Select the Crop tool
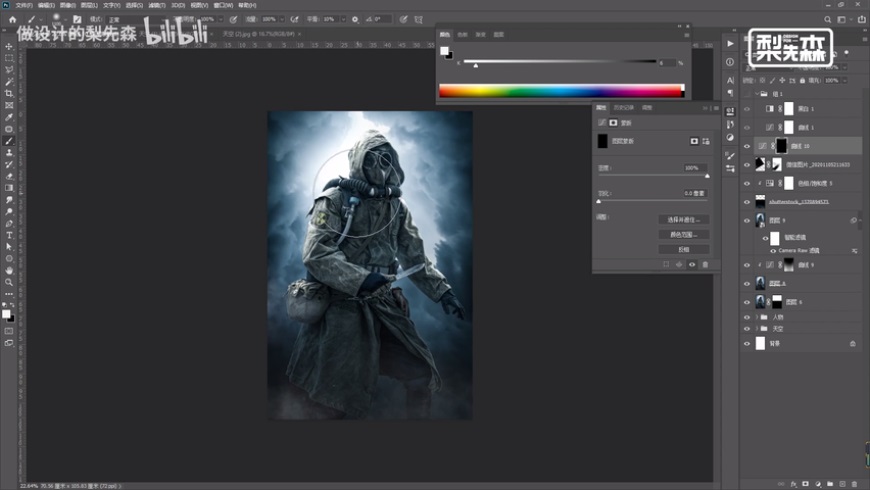870x490 pixels. pyautogui.click(x=9, y=93)
